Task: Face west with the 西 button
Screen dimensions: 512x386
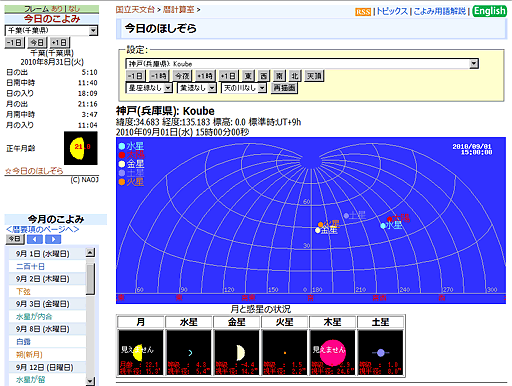Action: pyautogui.click(x=264, y=76)
